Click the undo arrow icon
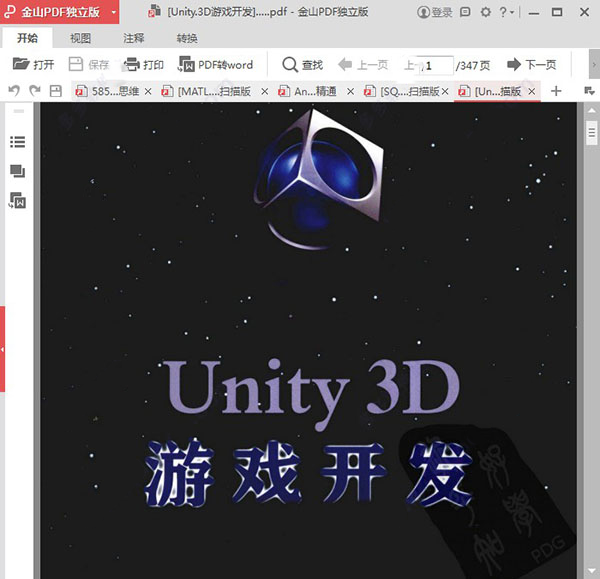Screen dimensions: 600x579 click(x=14, y=91)
